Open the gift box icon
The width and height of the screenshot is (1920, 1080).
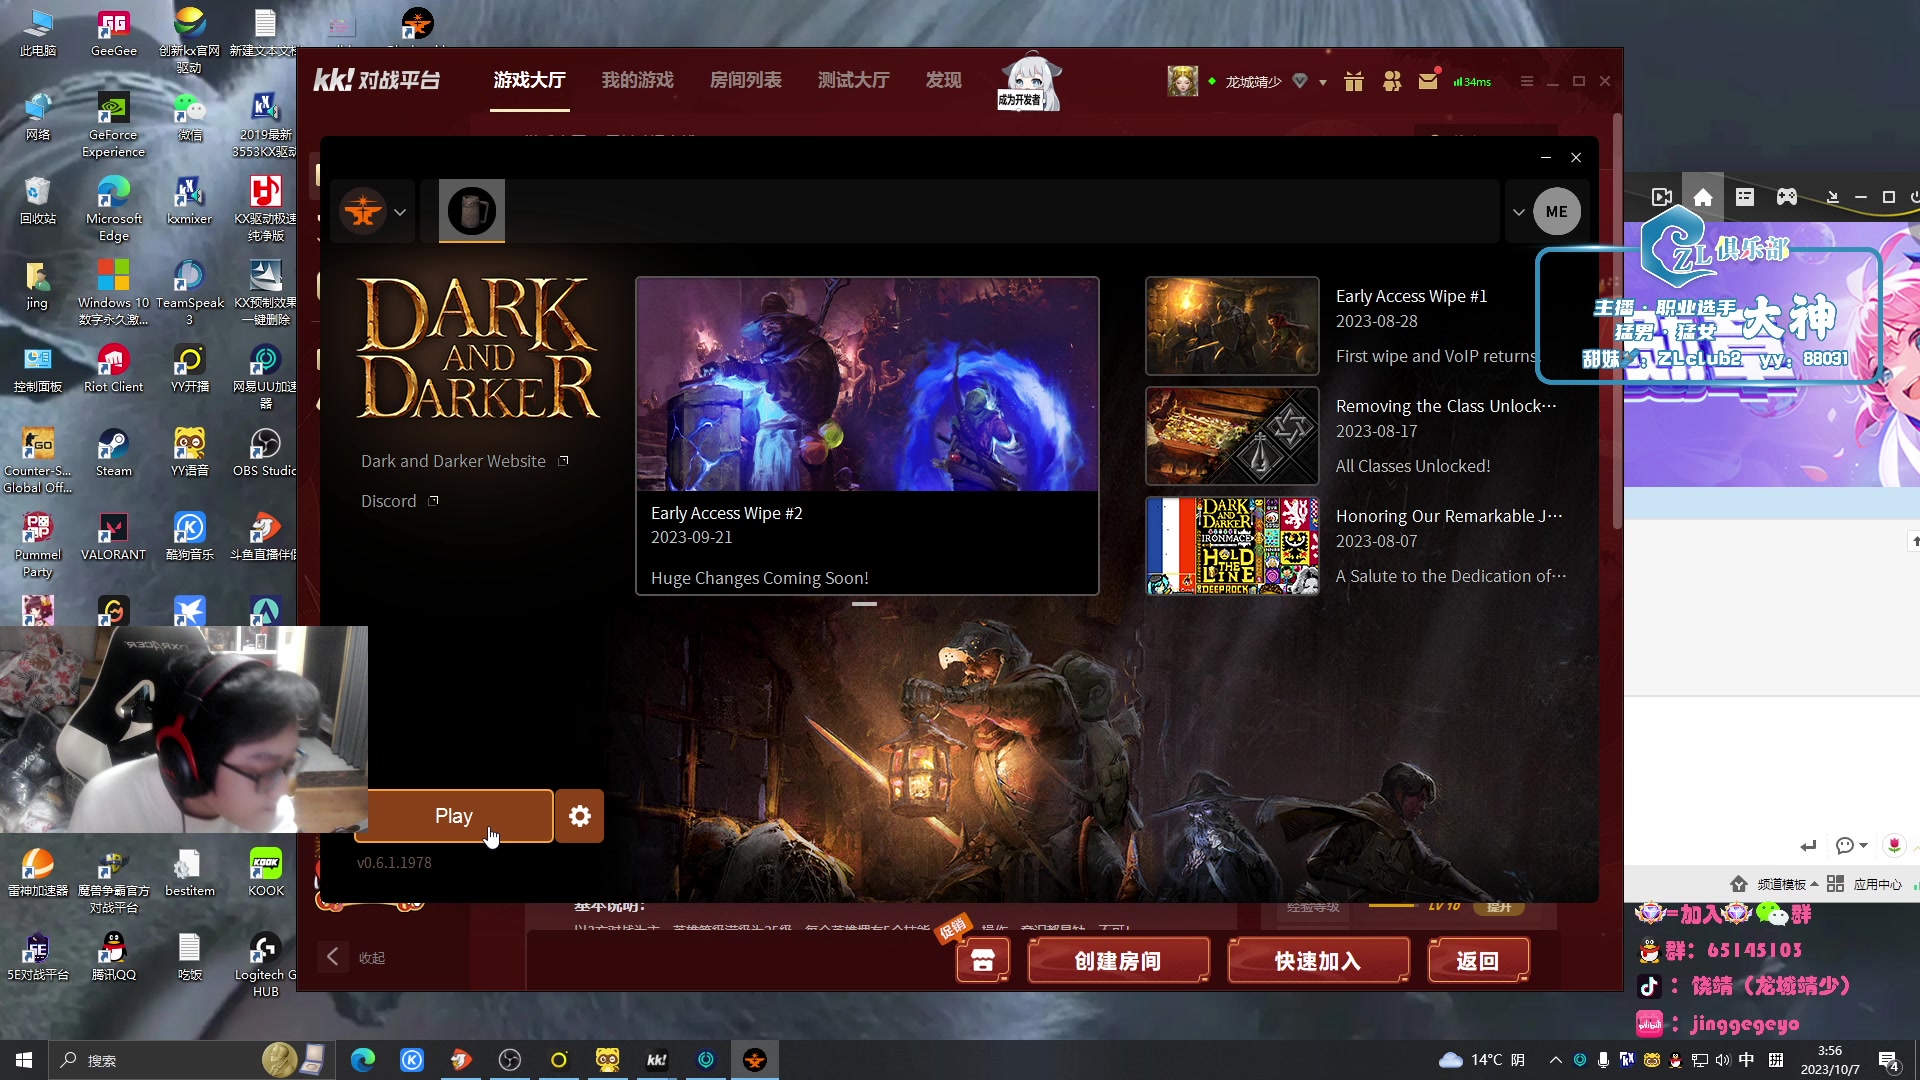[1354, 81]
